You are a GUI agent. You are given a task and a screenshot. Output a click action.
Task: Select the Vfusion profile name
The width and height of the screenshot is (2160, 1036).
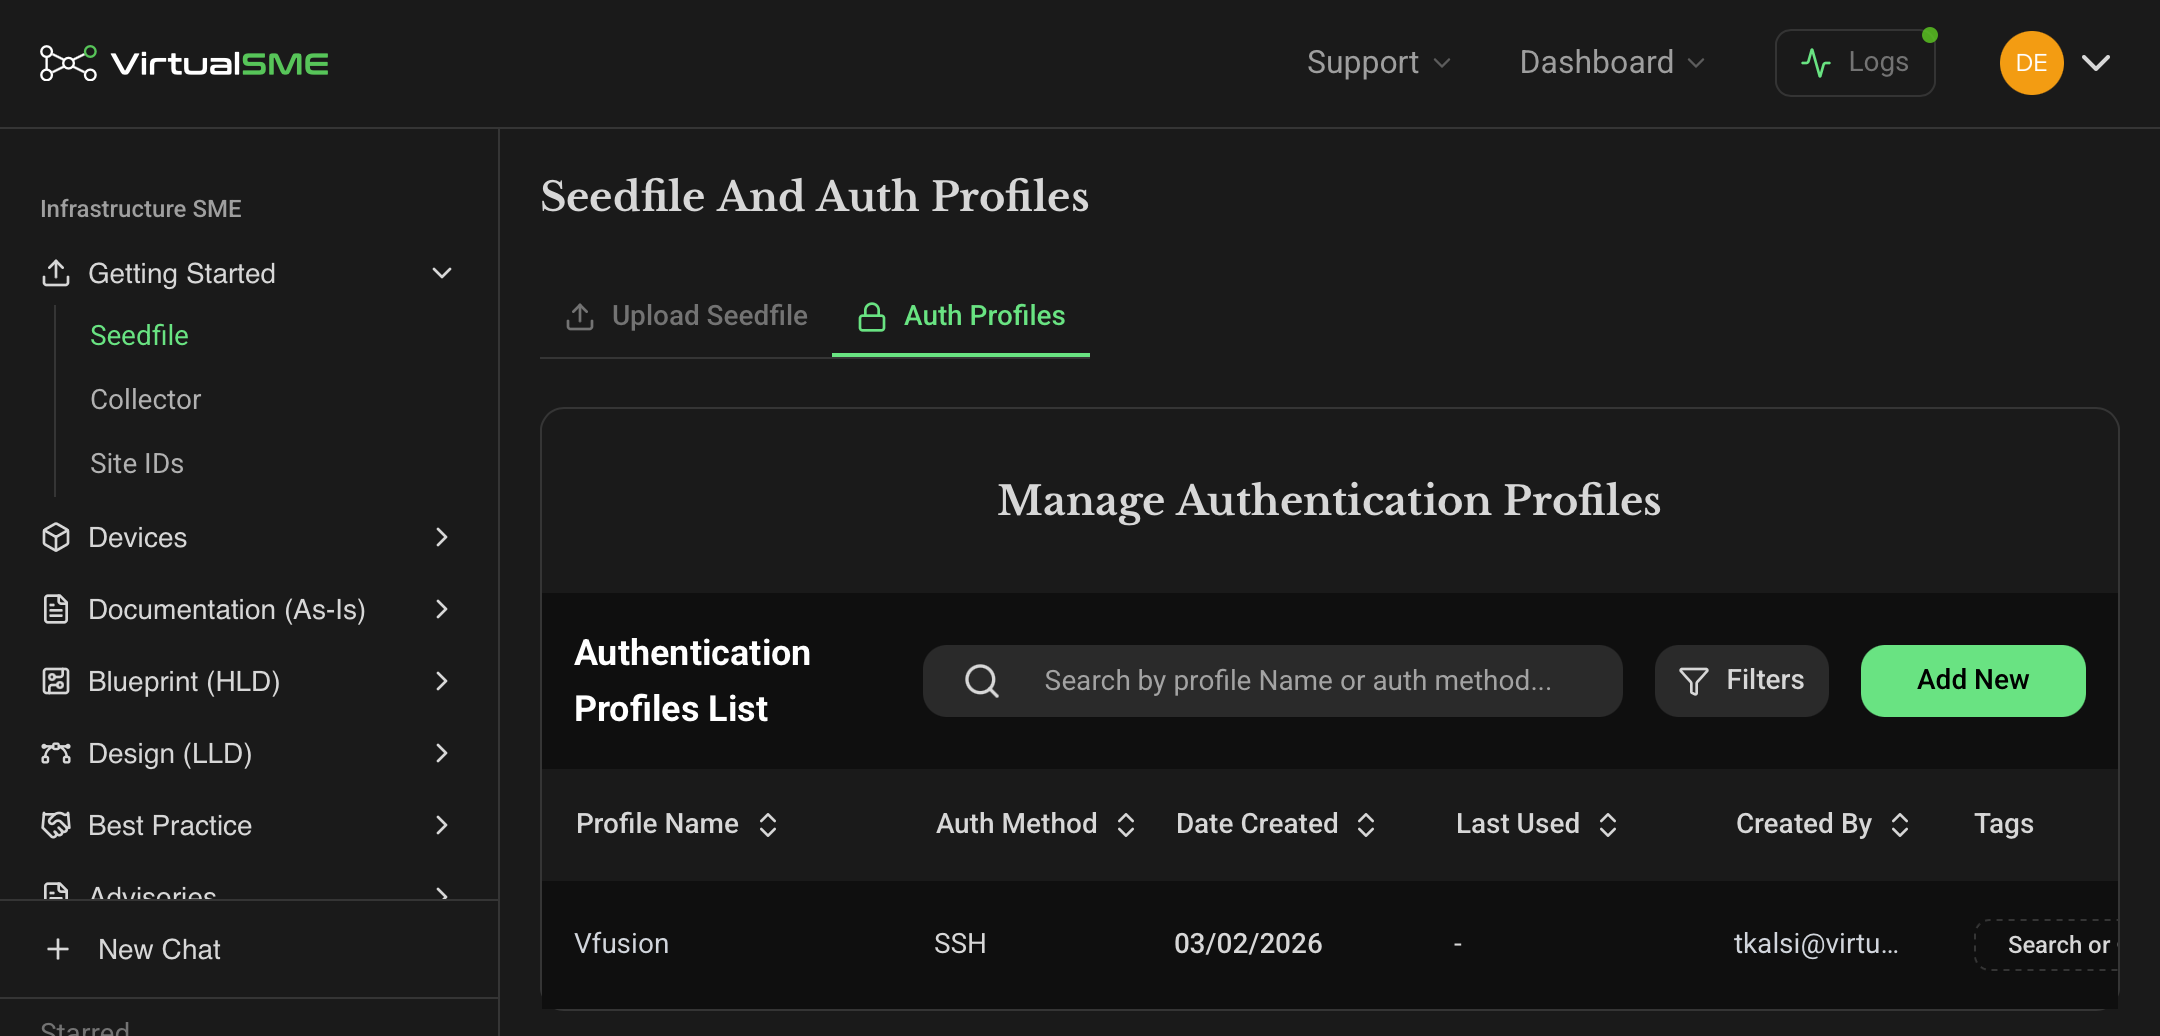622,944
